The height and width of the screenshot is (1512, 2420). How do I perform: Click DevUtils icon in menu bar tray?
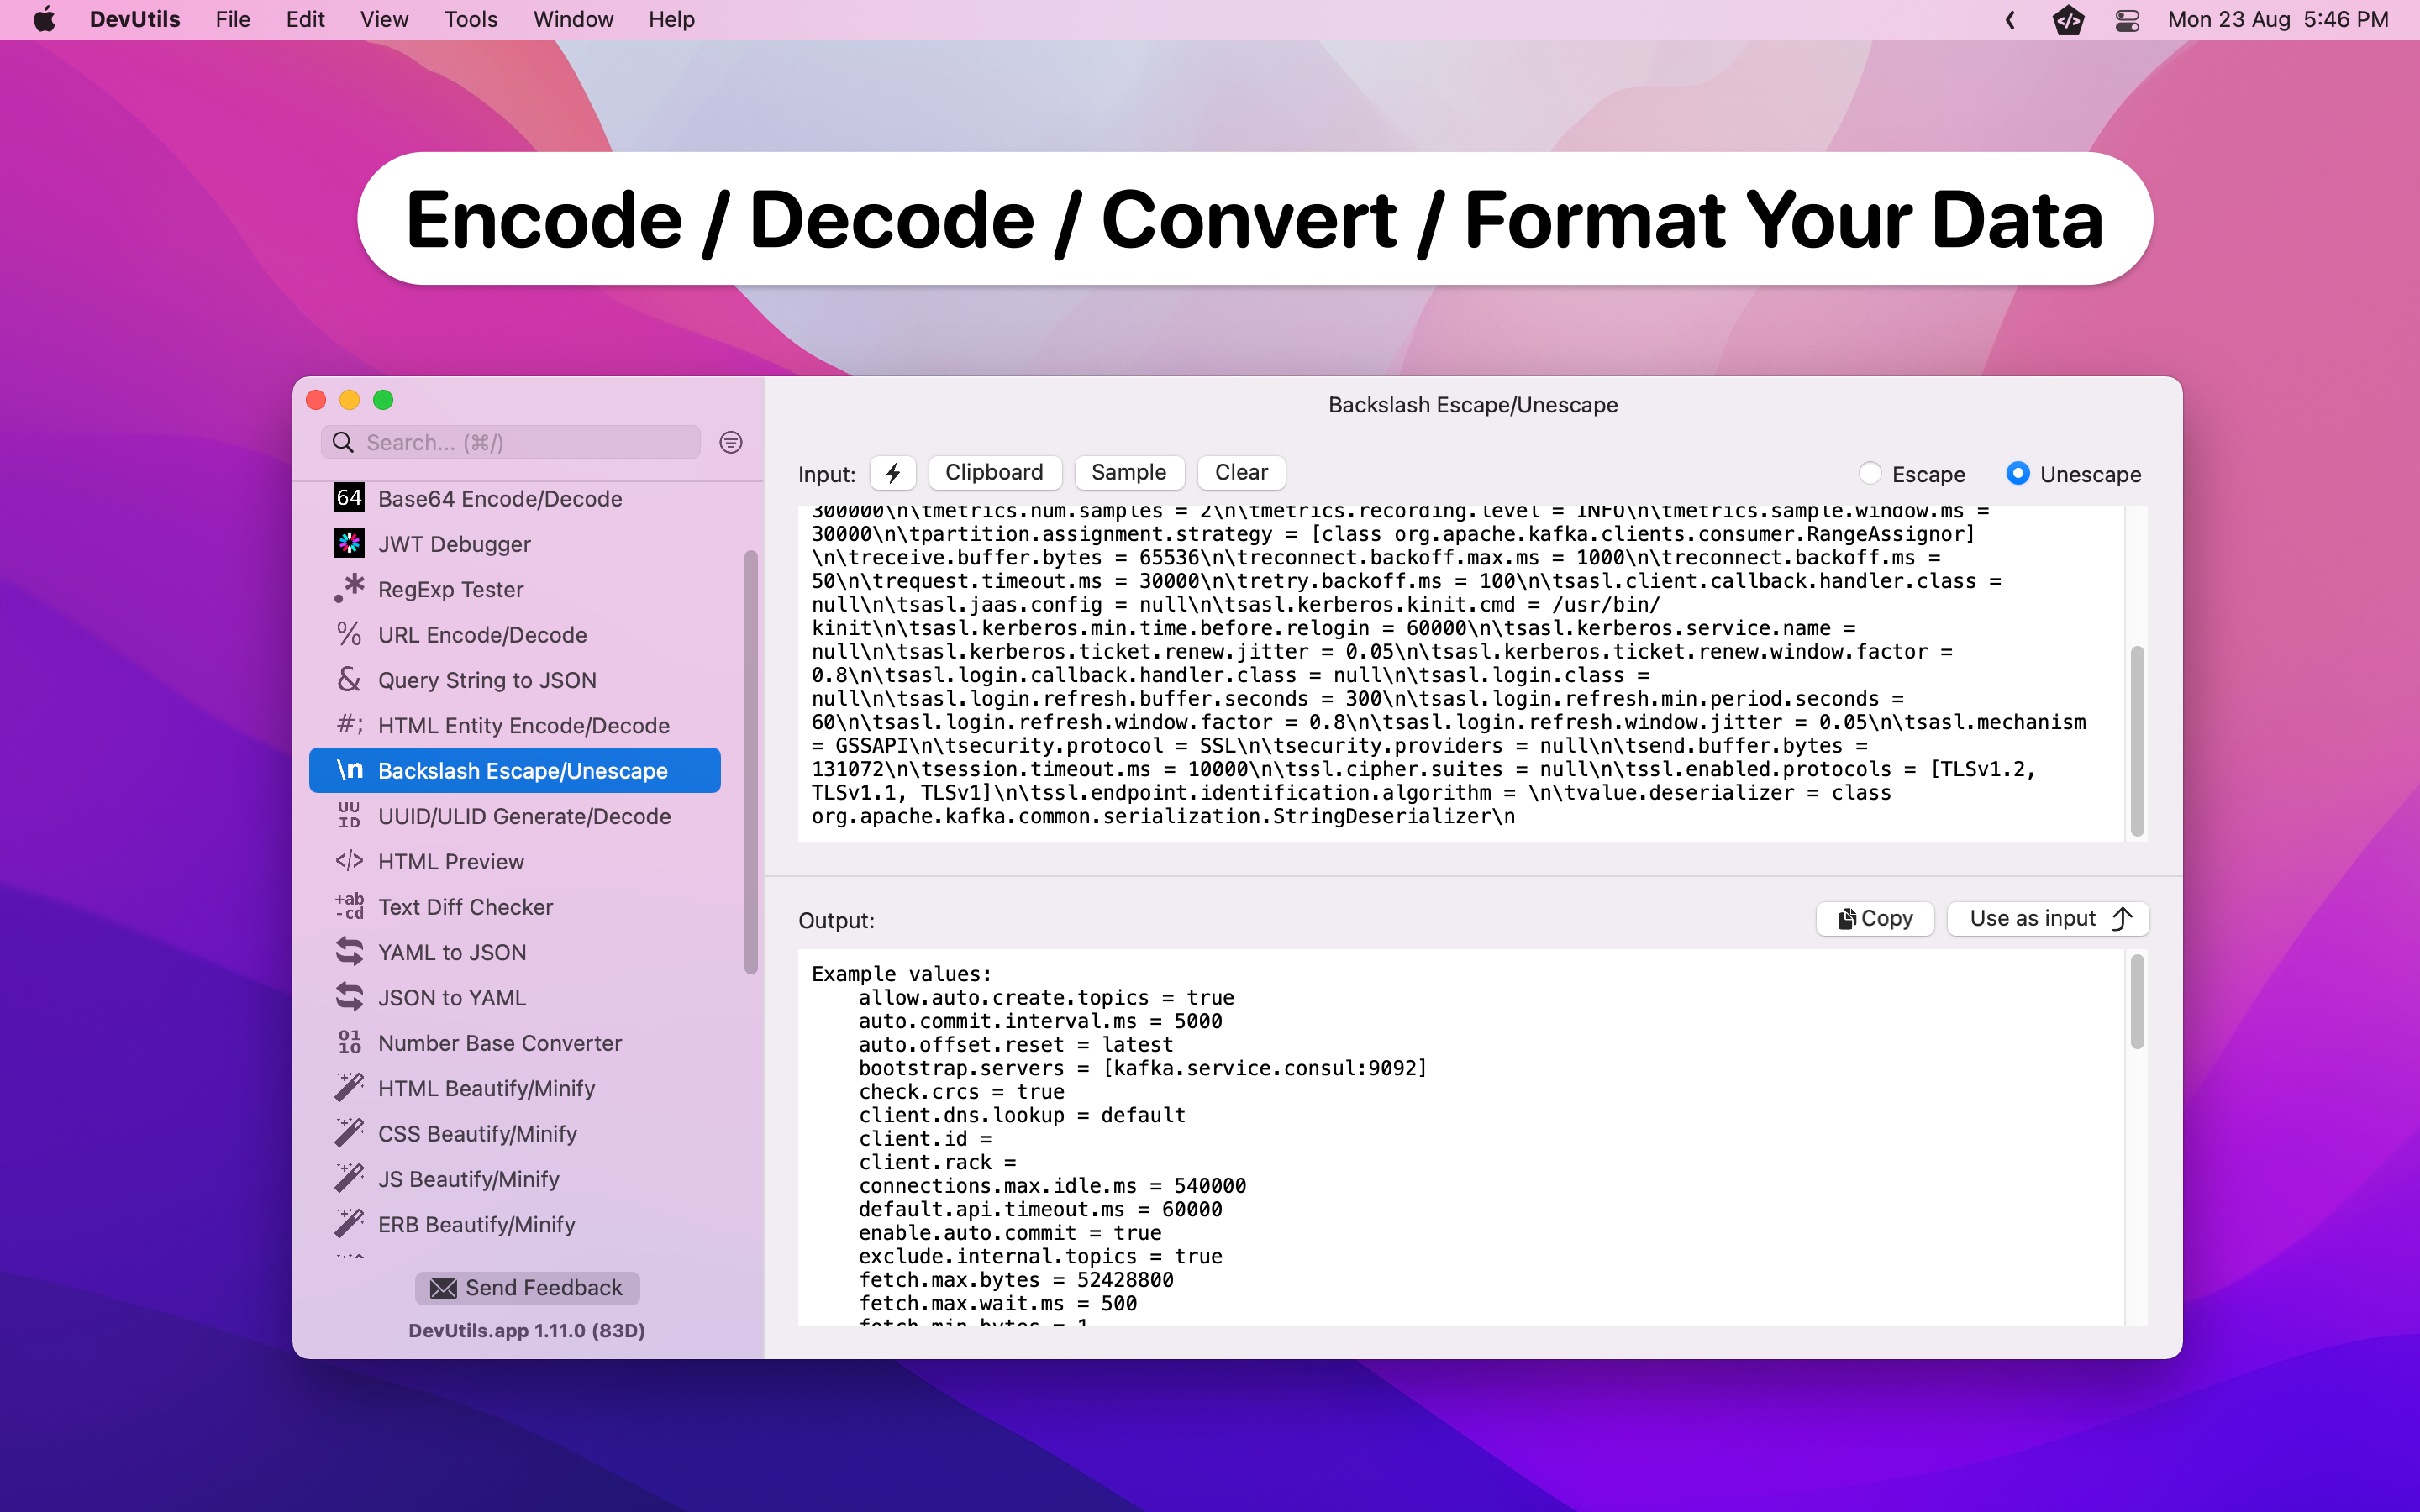(x=2067, y=20)
